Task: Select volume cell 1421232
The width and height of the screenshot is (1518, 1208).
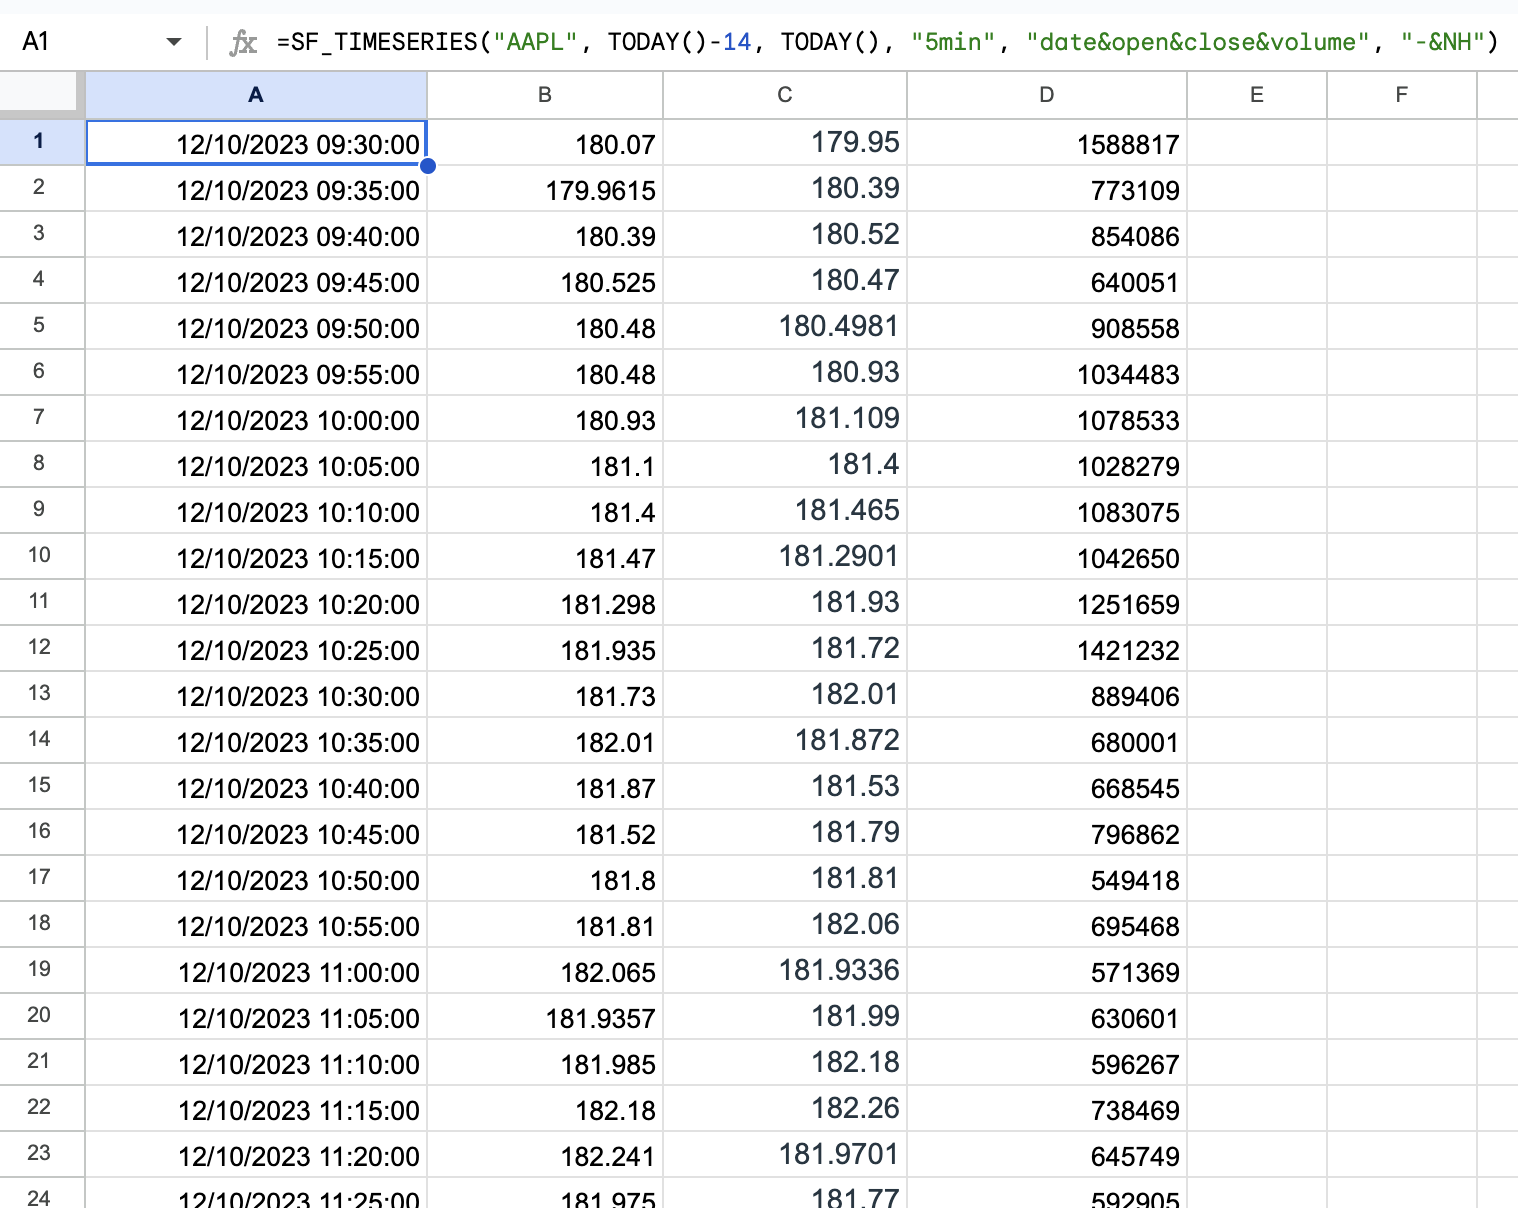Action: click(1047, 649)
